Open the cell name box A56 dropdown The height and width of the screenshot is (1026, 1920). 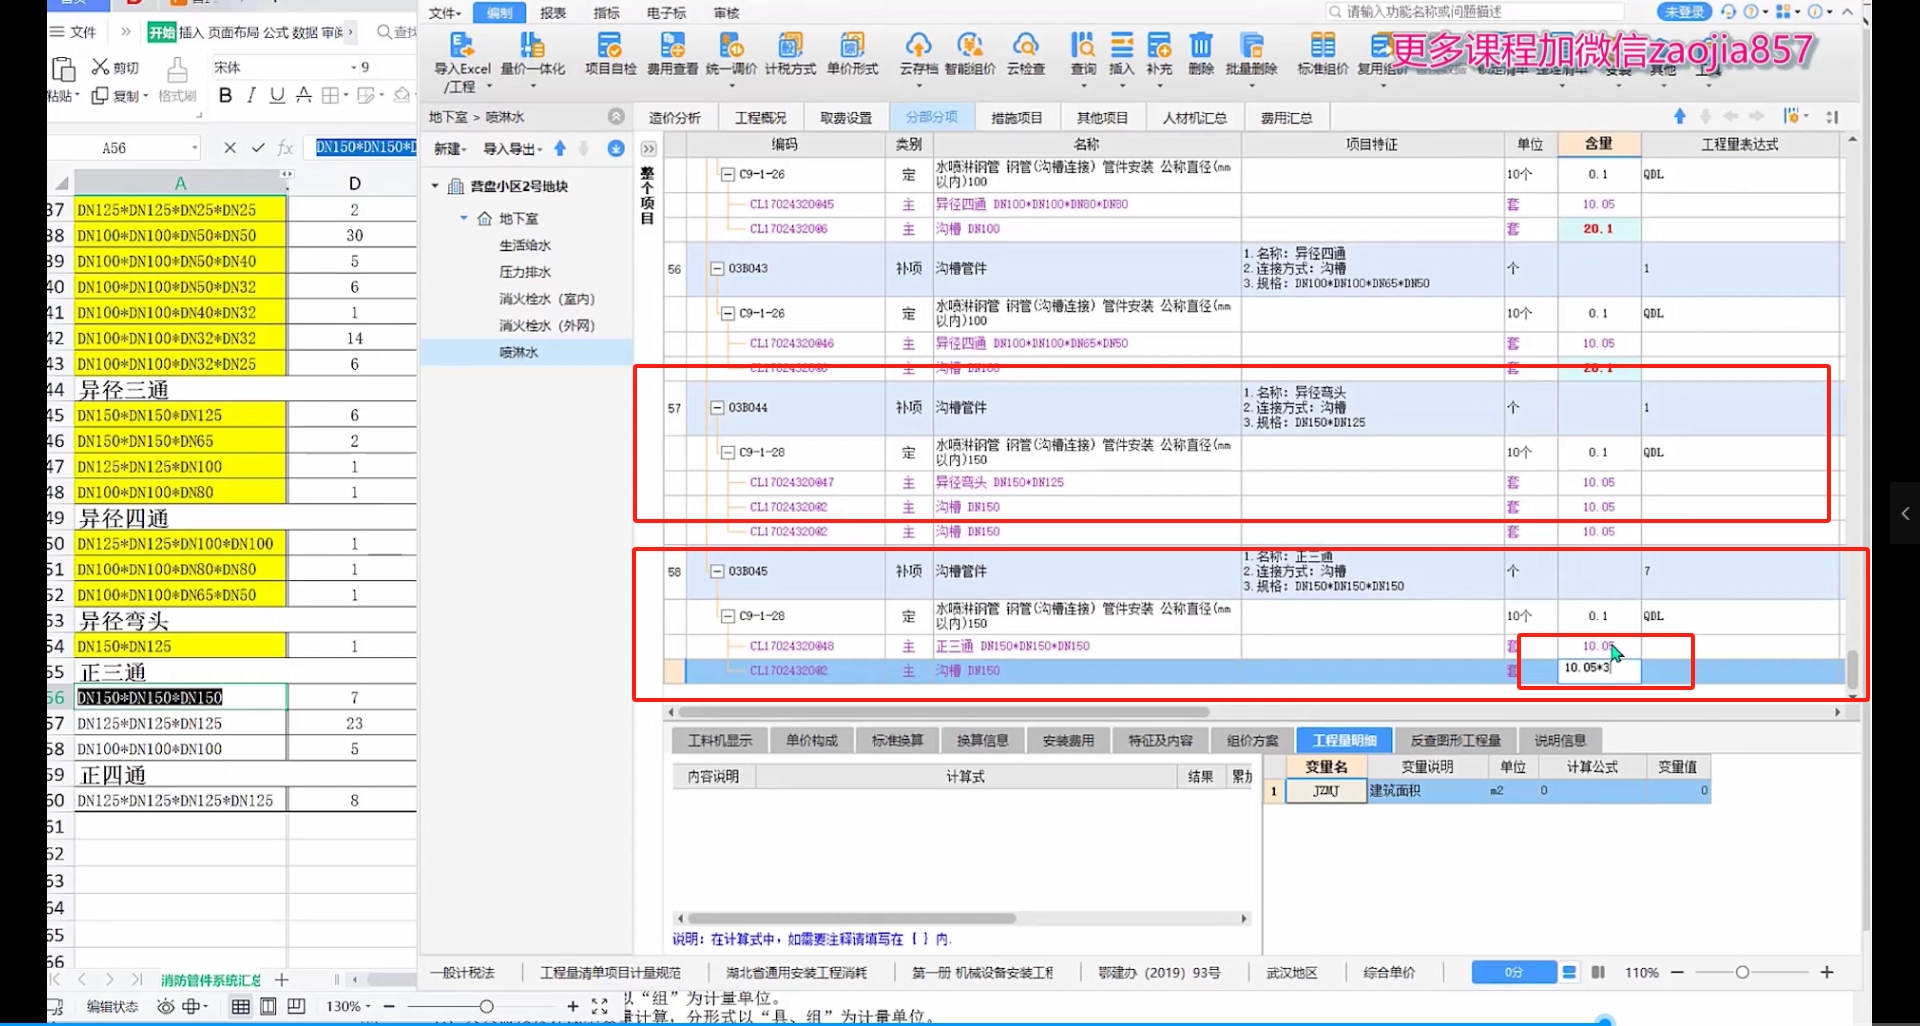click(195, 148)
